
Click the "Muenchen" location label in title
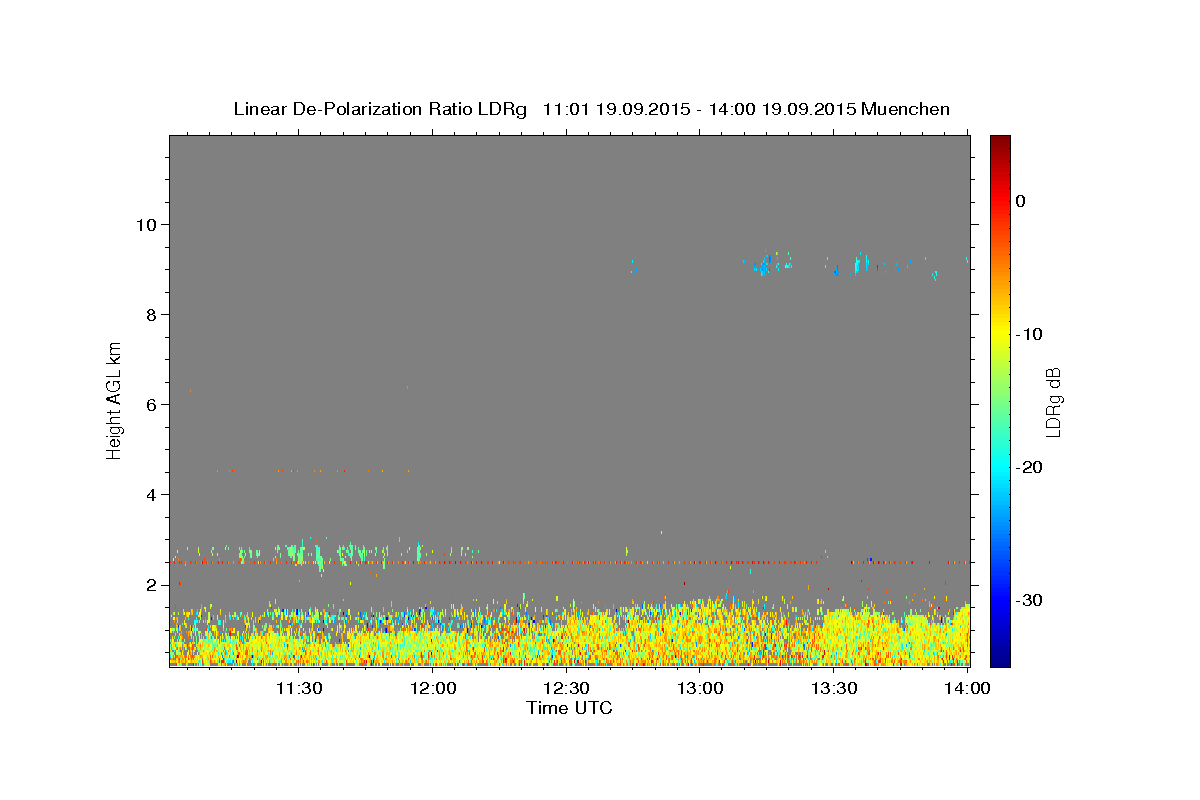[905, 109]
